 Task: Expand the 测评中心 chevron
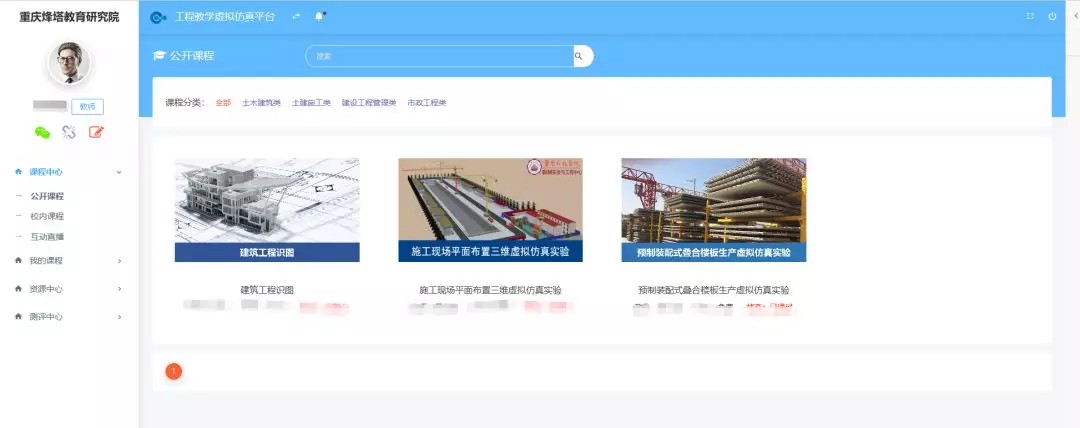119,317
